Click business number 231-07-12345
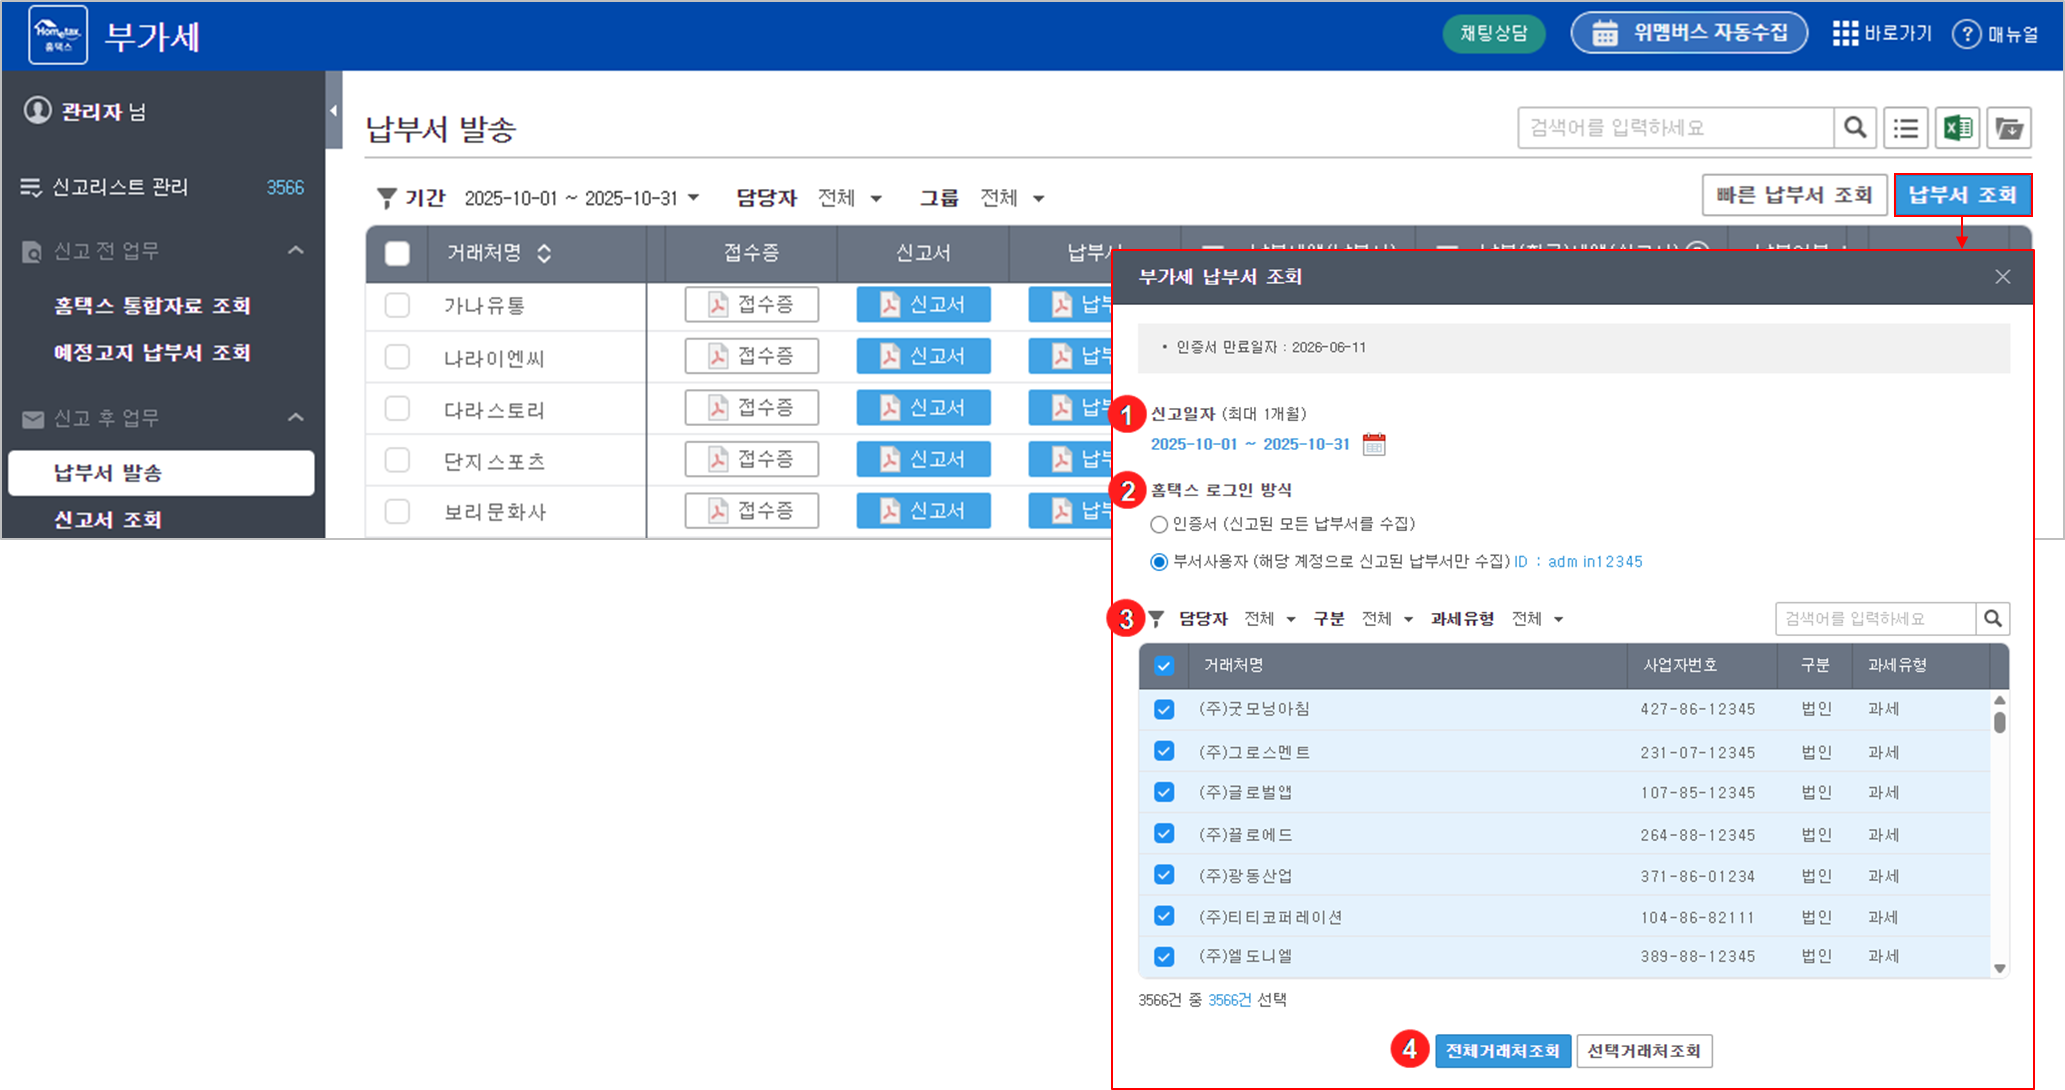The height and width of the screenshot is (1090, 2065). pyautogui.click(x=1697, y=752)
